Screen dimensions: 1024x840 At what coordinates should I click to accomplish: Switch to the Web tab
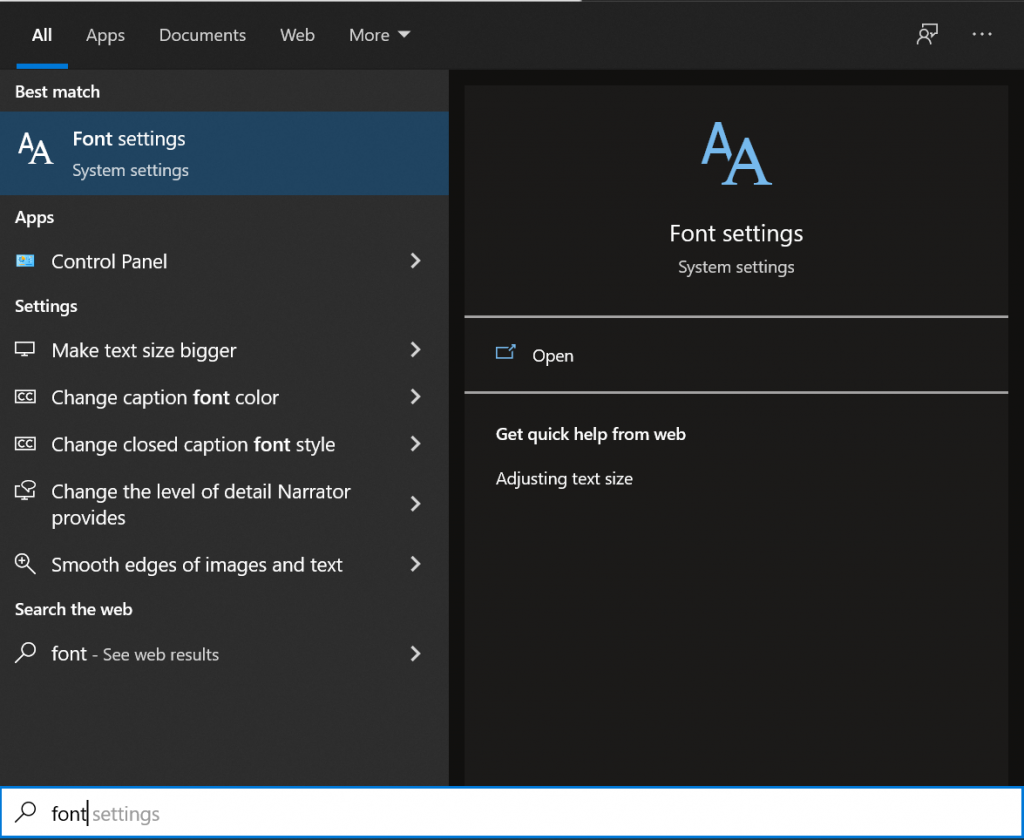tap(297, 34)
